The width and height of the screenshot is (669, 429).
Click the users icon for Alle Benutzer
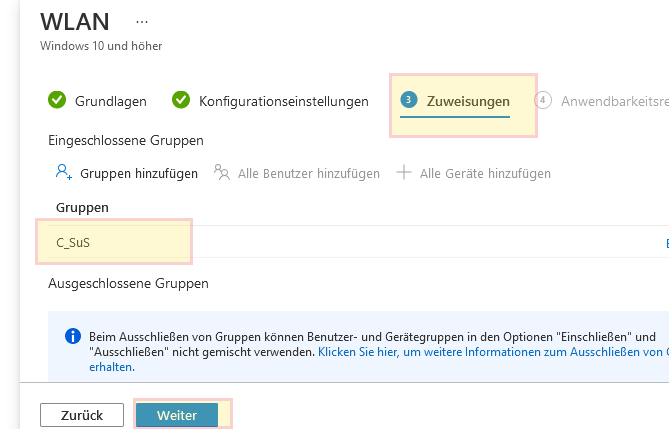click(x=222, y=173)
